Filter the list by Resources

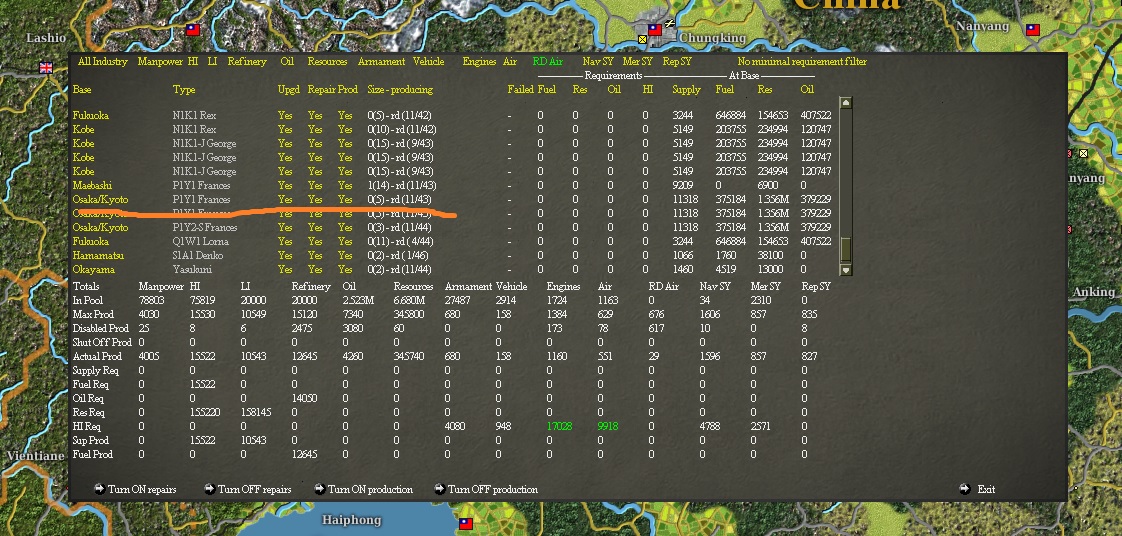click(327, 62)
